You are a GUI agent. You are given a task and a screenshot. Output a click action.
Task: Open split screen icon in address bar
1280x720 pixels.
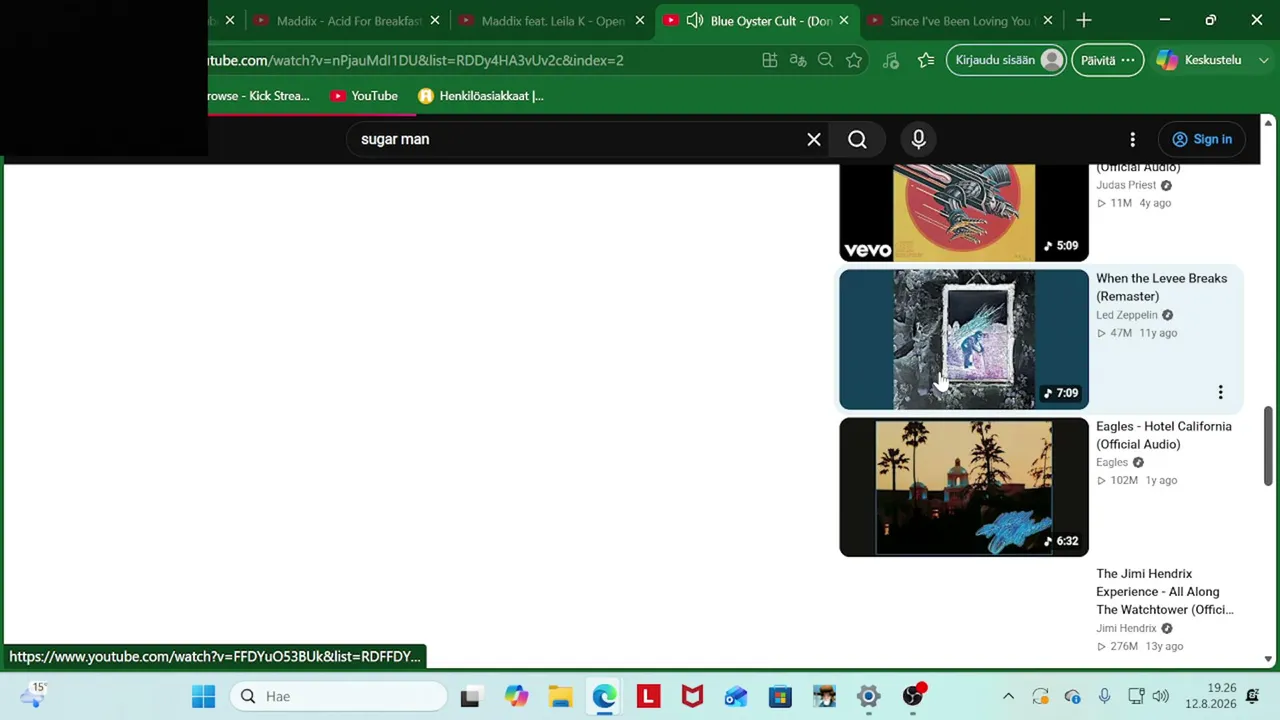[x=770, y=60]
